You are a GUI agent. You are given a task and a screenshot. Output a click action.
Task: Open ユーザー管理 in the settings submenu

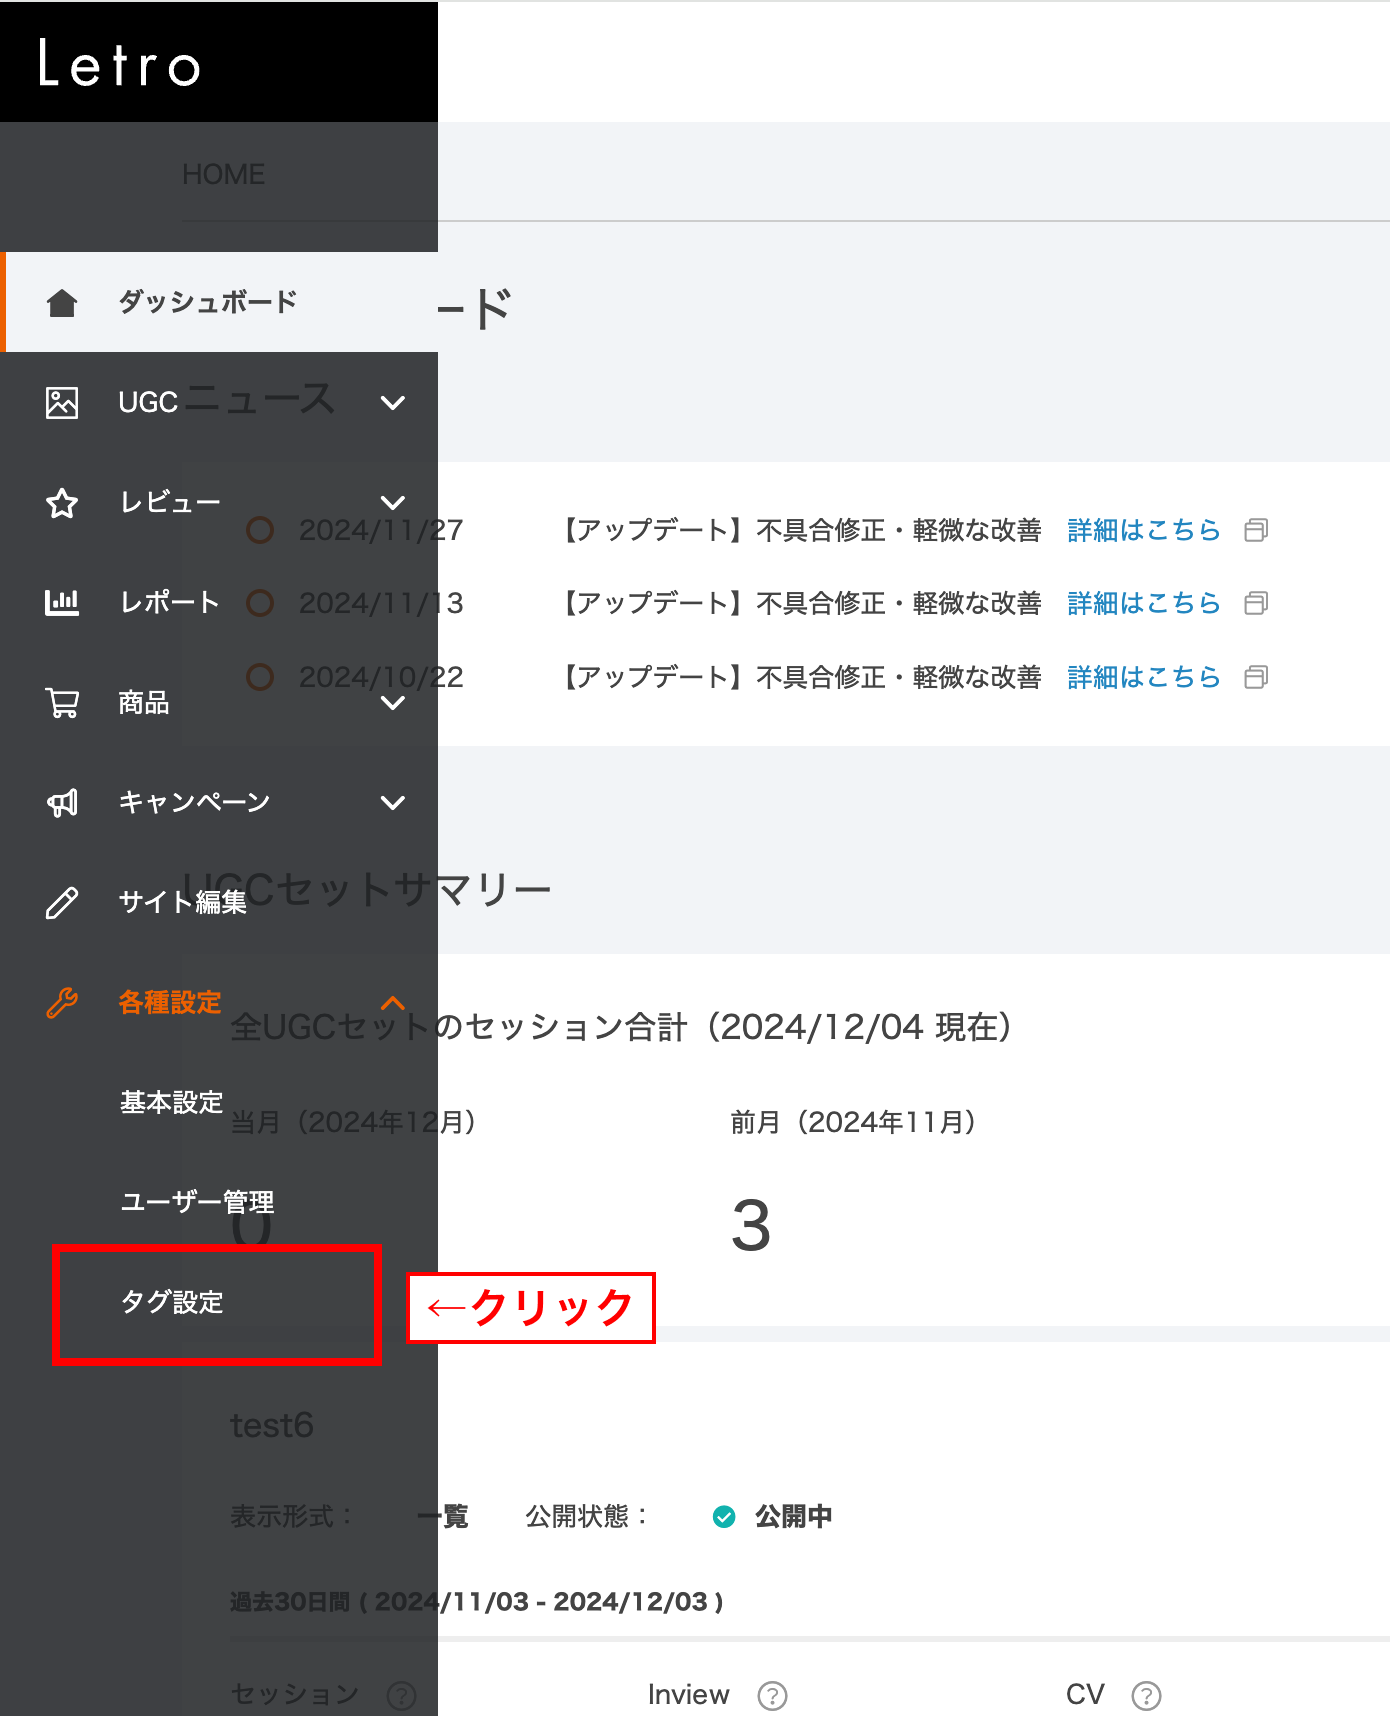coord(197,1202)
